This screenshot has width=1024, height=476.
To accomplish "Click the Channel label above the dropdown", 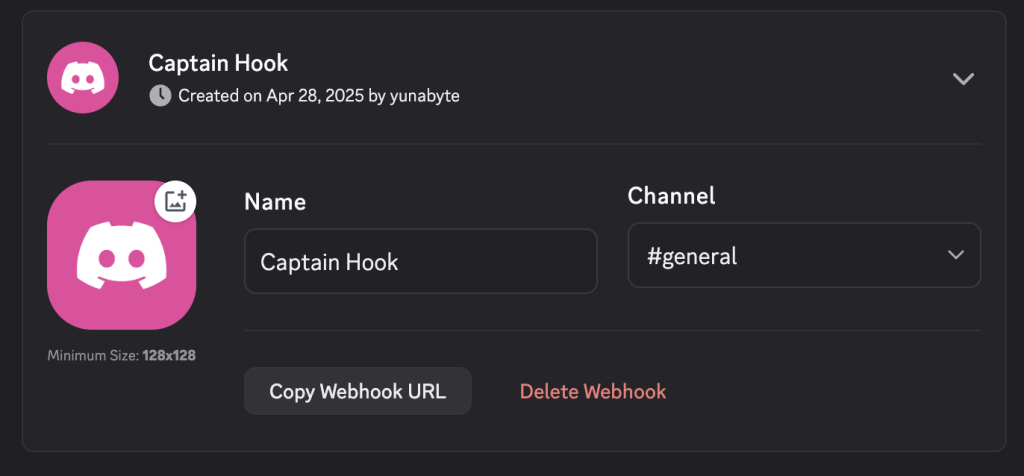I will (x=671, y=195).
